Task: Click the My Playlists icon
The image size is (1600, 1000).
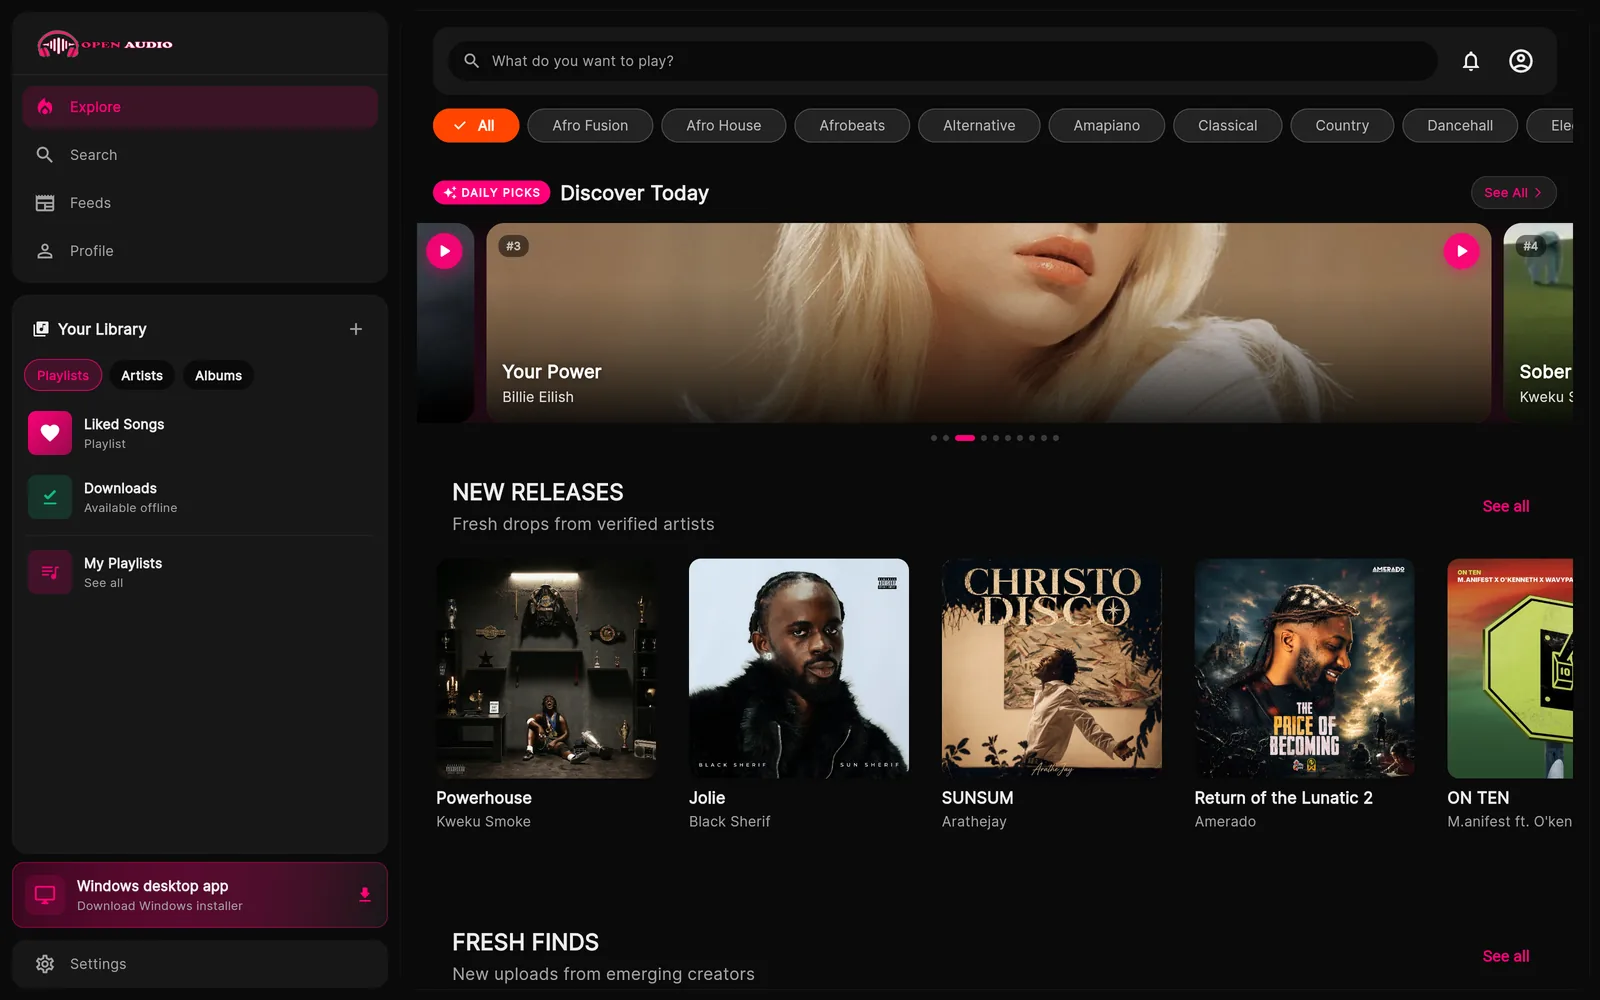Action: pos(50,572)
